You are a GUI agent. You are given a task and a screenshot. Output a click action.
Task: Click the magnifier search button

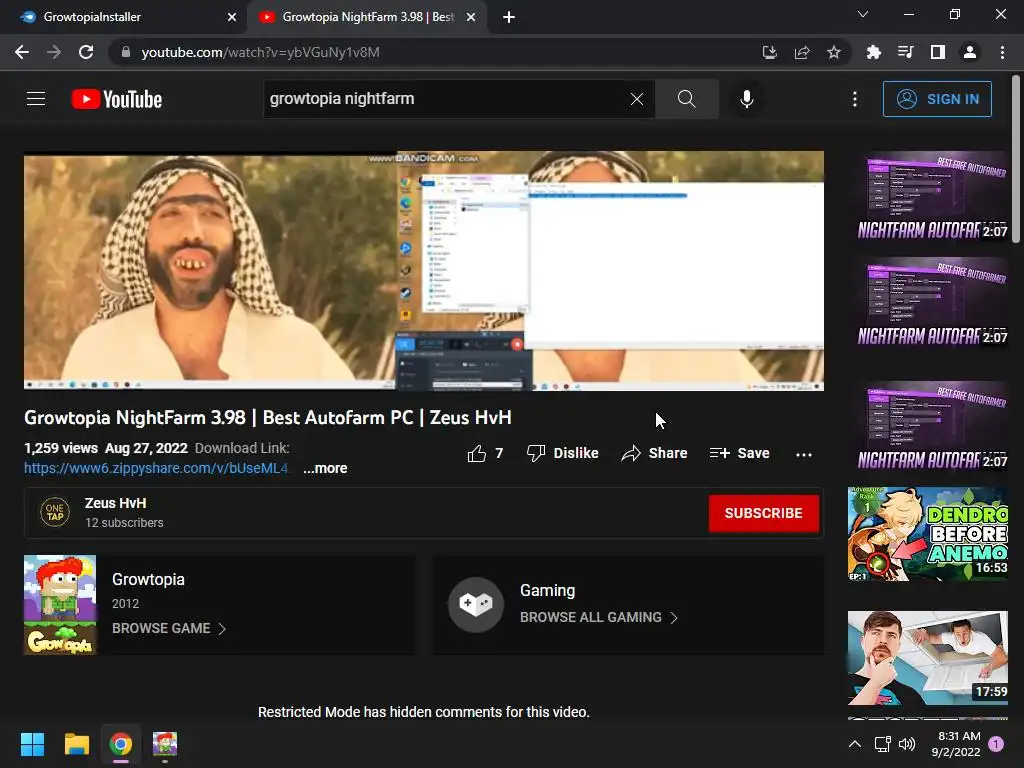[686, 99]
